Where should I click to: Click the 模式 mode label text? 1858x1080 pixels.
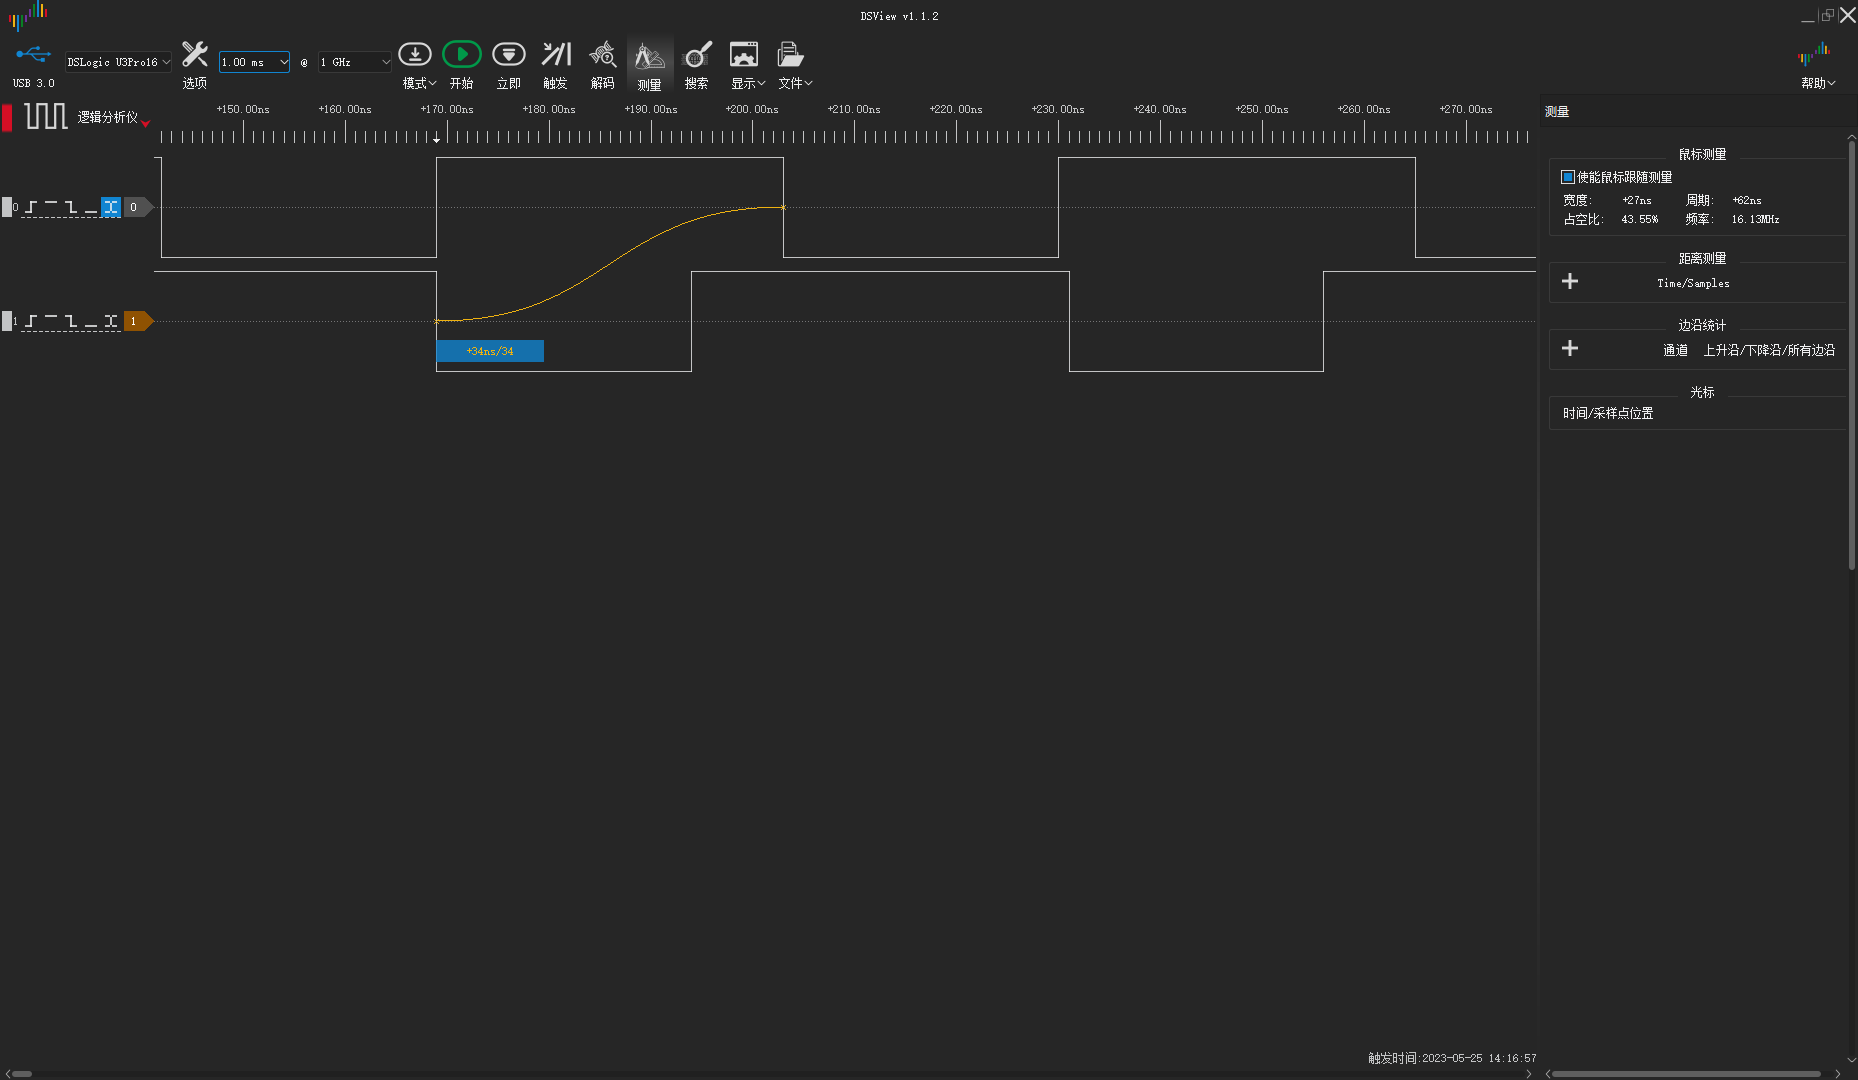414,83
